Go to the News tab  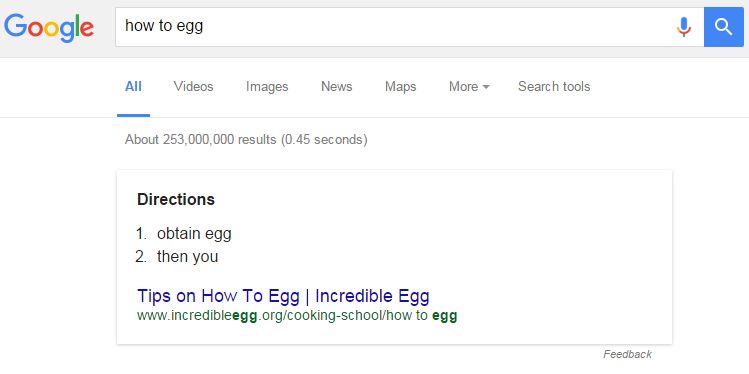pyautogui.click(x=336, y=86)
